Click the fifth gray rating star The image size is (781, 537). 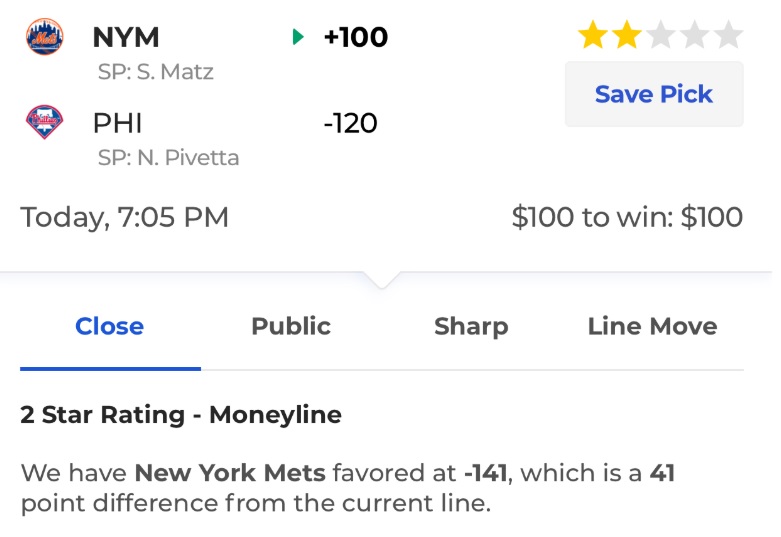tap(728, 34)
